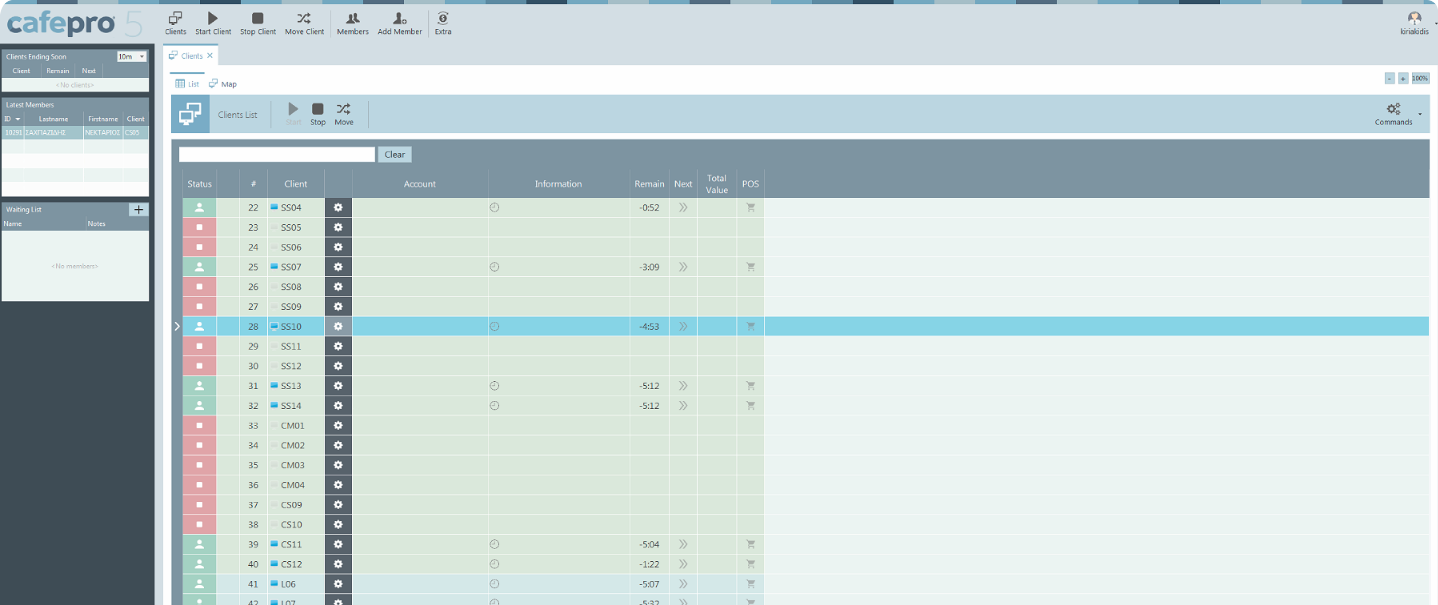Screen dimensions: 1438x605
Task: Open the ID column sort dropdown
Action: point(18,119)
